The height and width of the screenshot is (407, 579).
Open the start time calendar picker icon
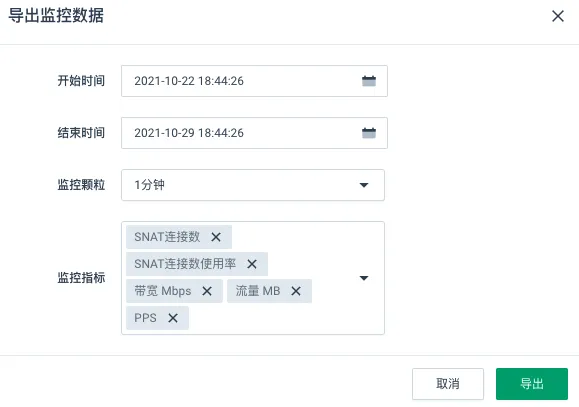pos(369,81)
